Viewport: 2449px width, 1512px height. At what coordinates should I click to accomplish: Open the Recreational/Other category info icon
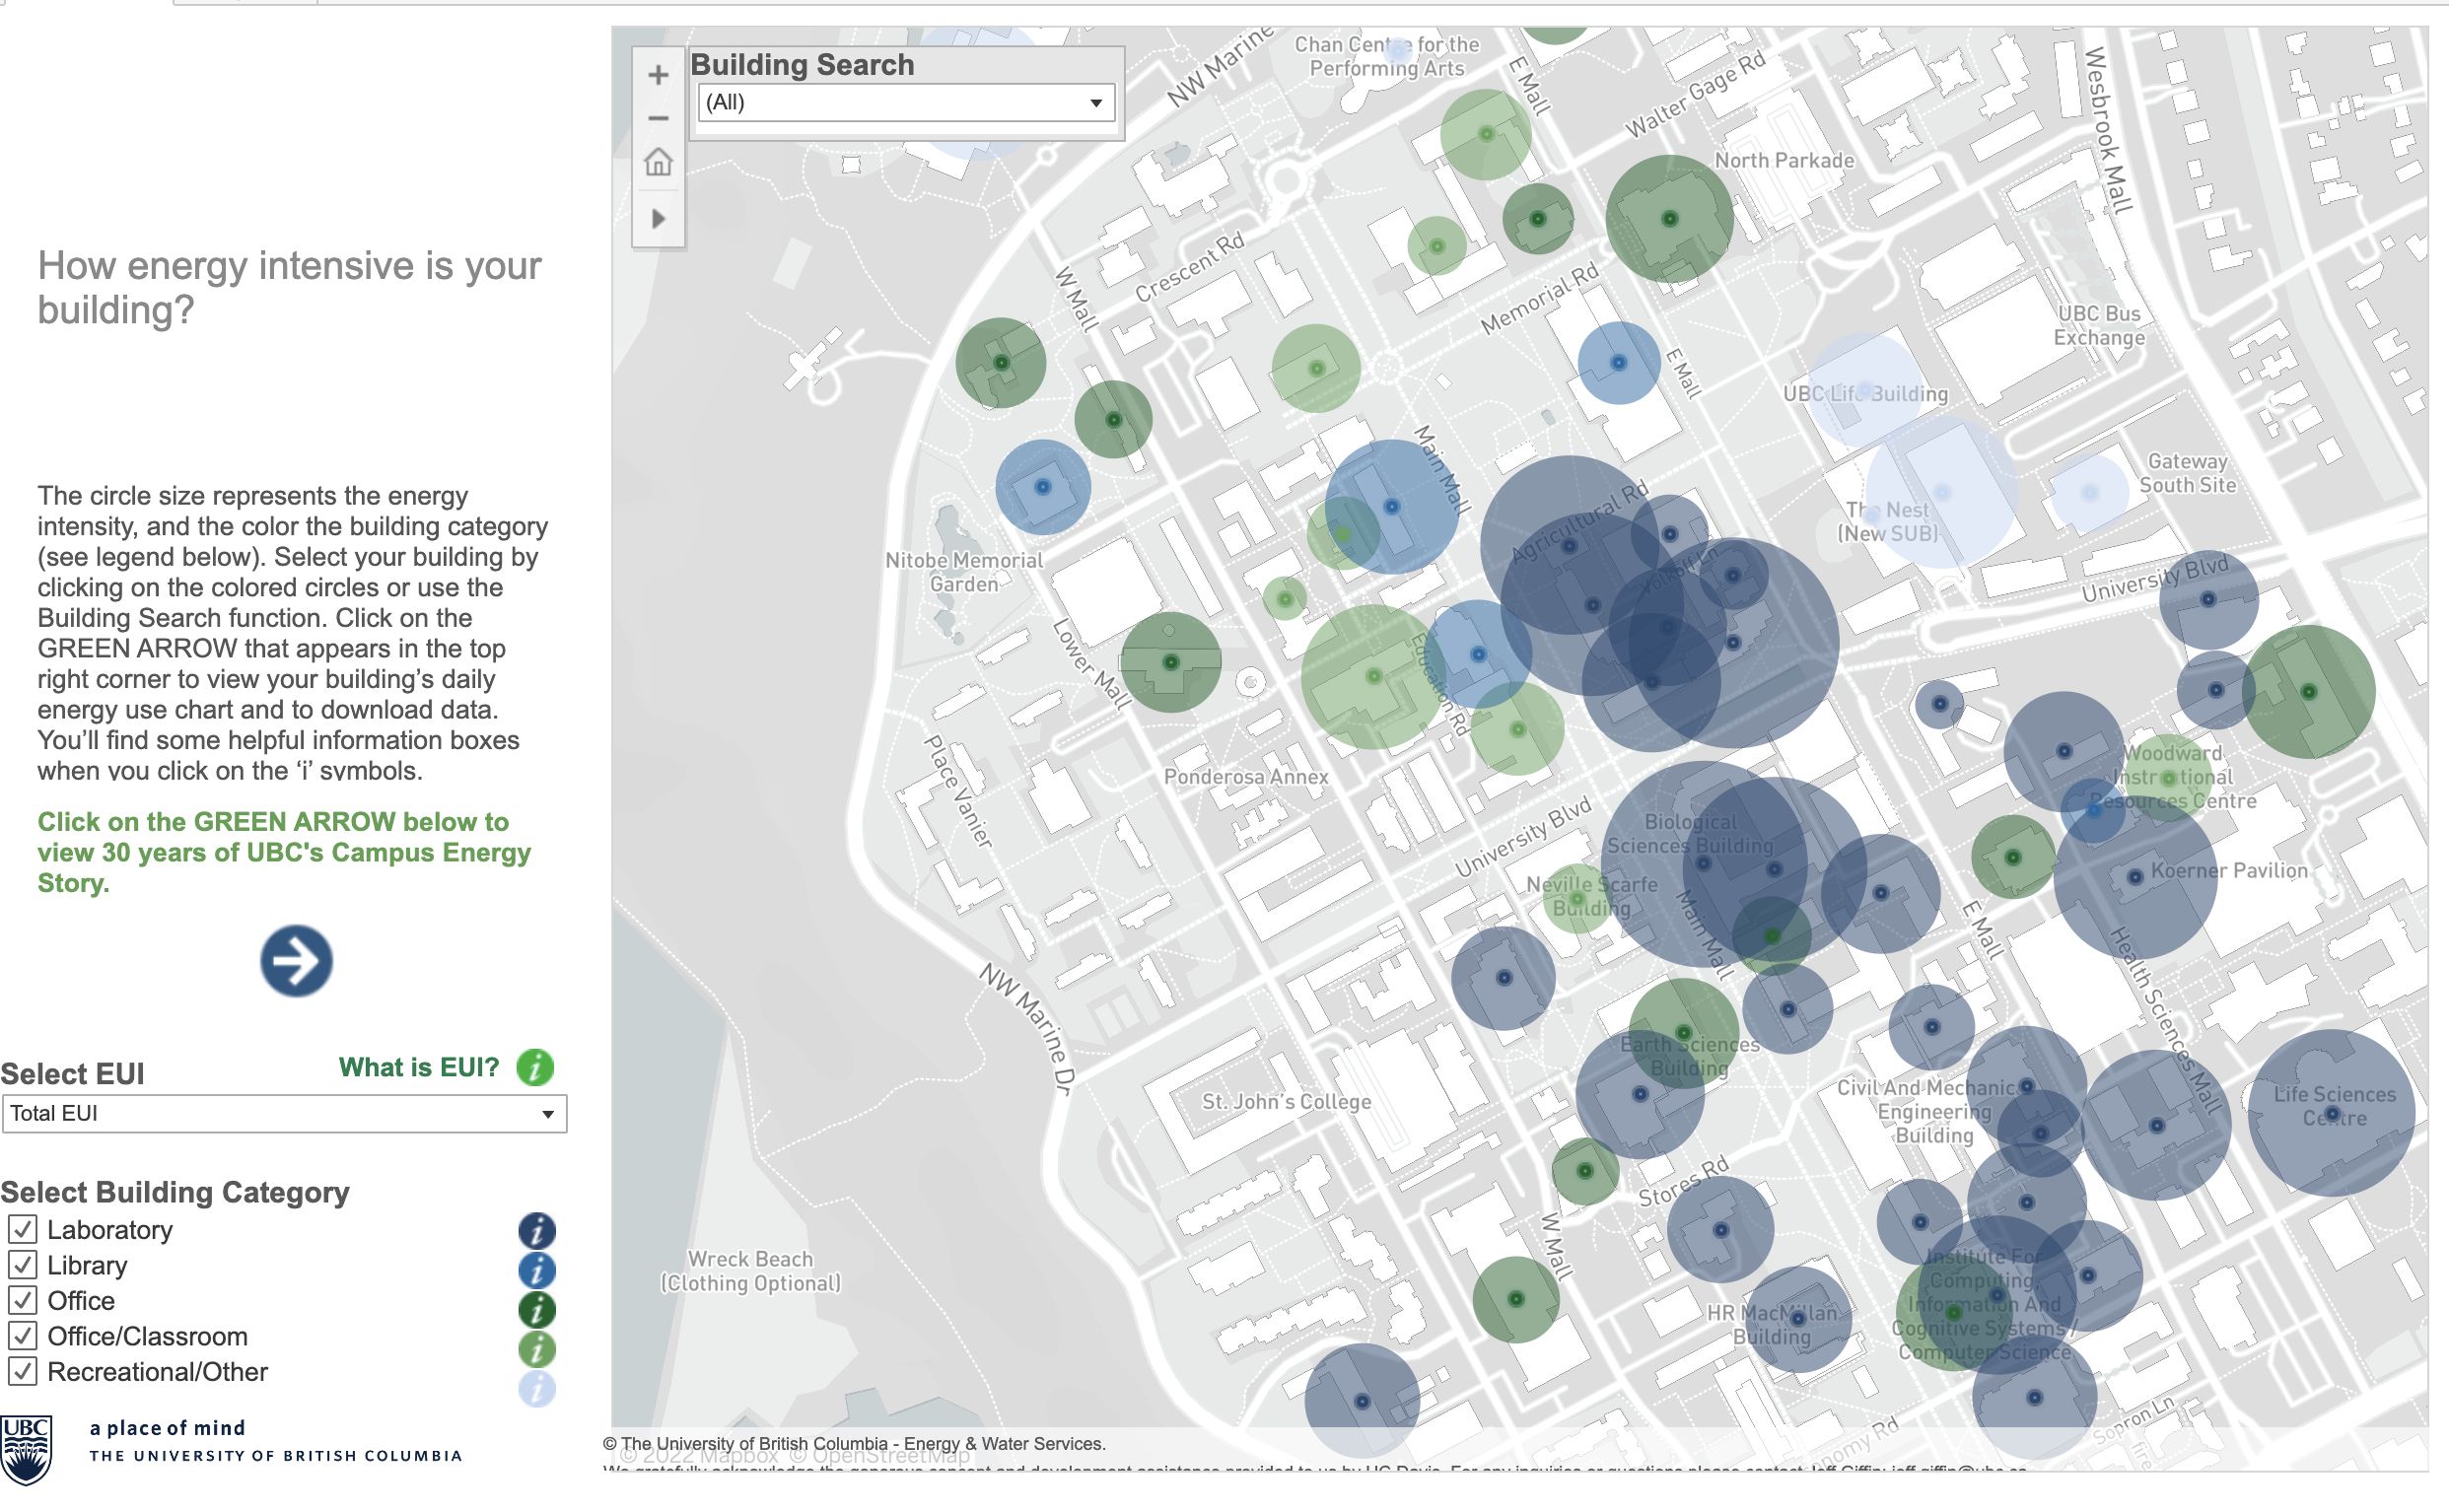[x=537, y=1389]
